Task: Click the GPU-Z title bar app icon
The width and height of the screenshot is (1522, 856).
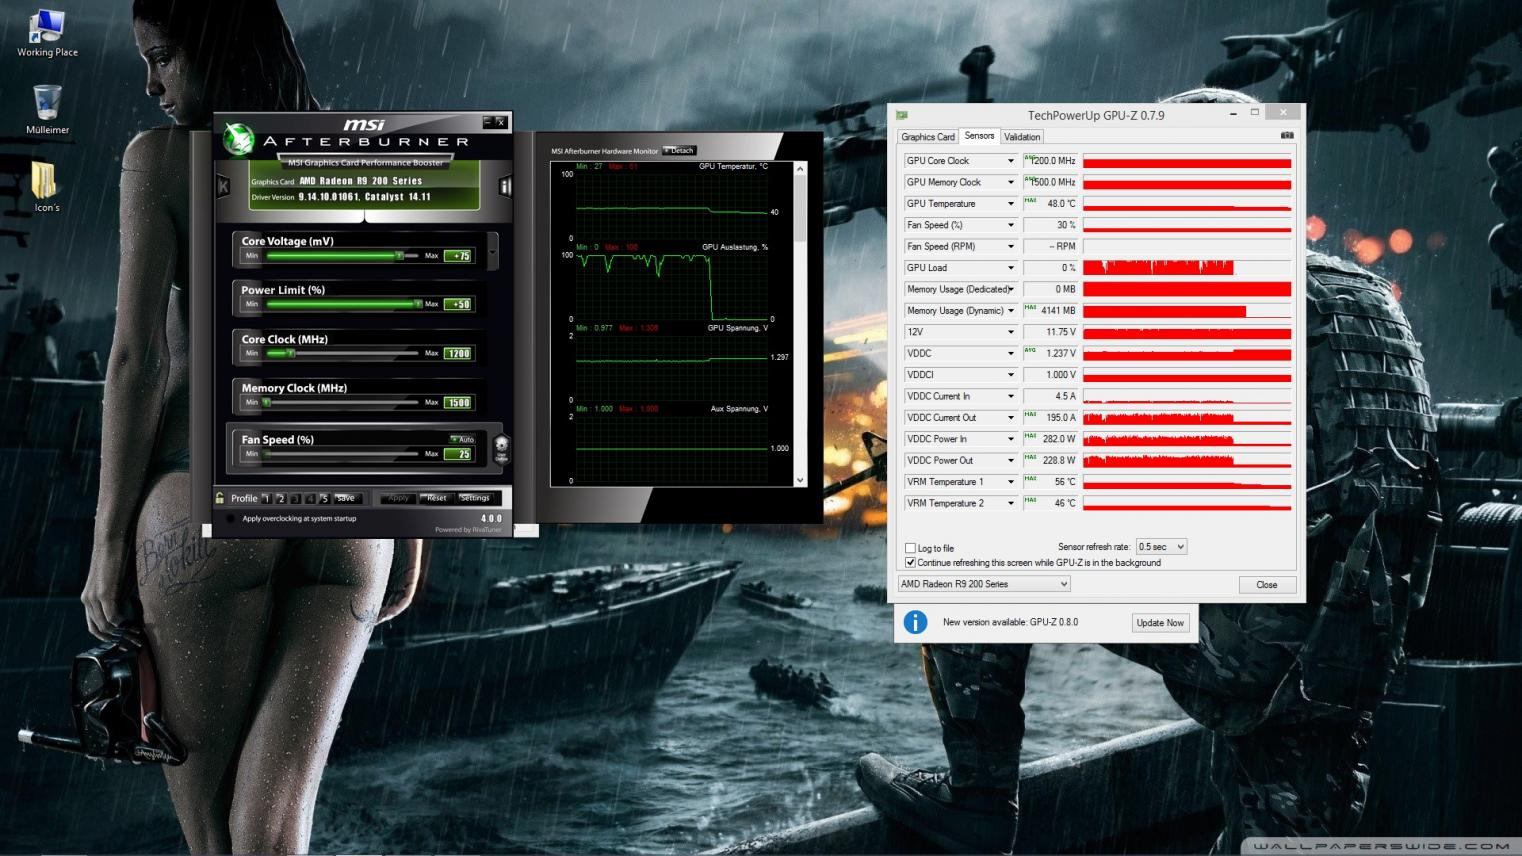Action: [x=901, y=115]
